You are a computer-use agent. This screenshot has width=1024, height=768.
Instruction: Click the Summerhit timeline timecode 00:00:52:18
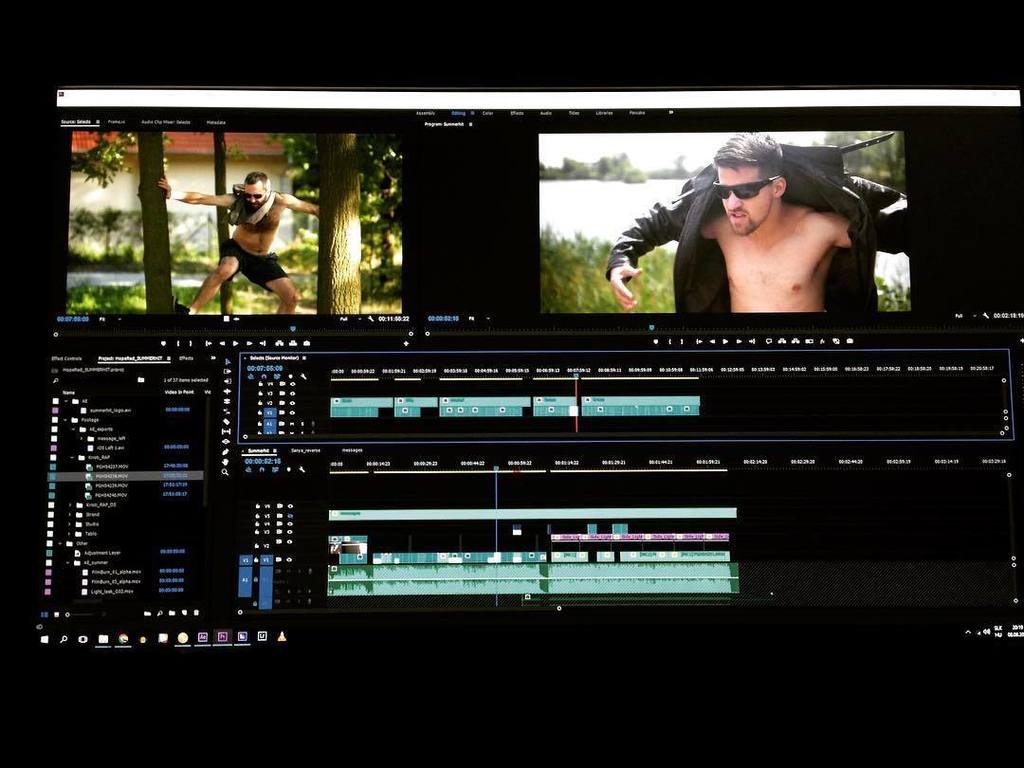click(x=263, y=461)
